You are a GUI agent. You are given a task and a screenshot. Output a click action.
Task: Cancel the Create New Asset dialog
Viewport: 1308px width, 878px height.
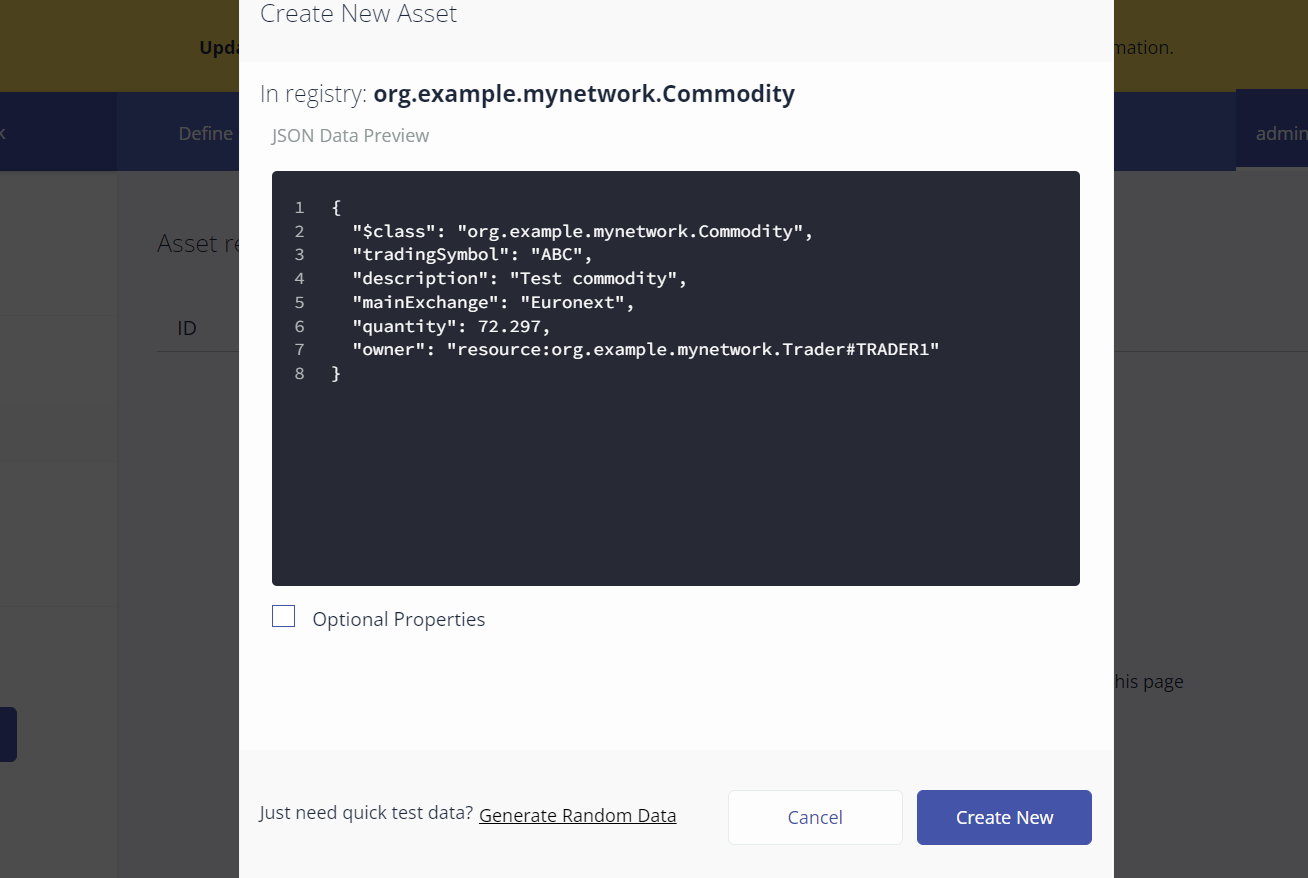[x=815, y=817]
